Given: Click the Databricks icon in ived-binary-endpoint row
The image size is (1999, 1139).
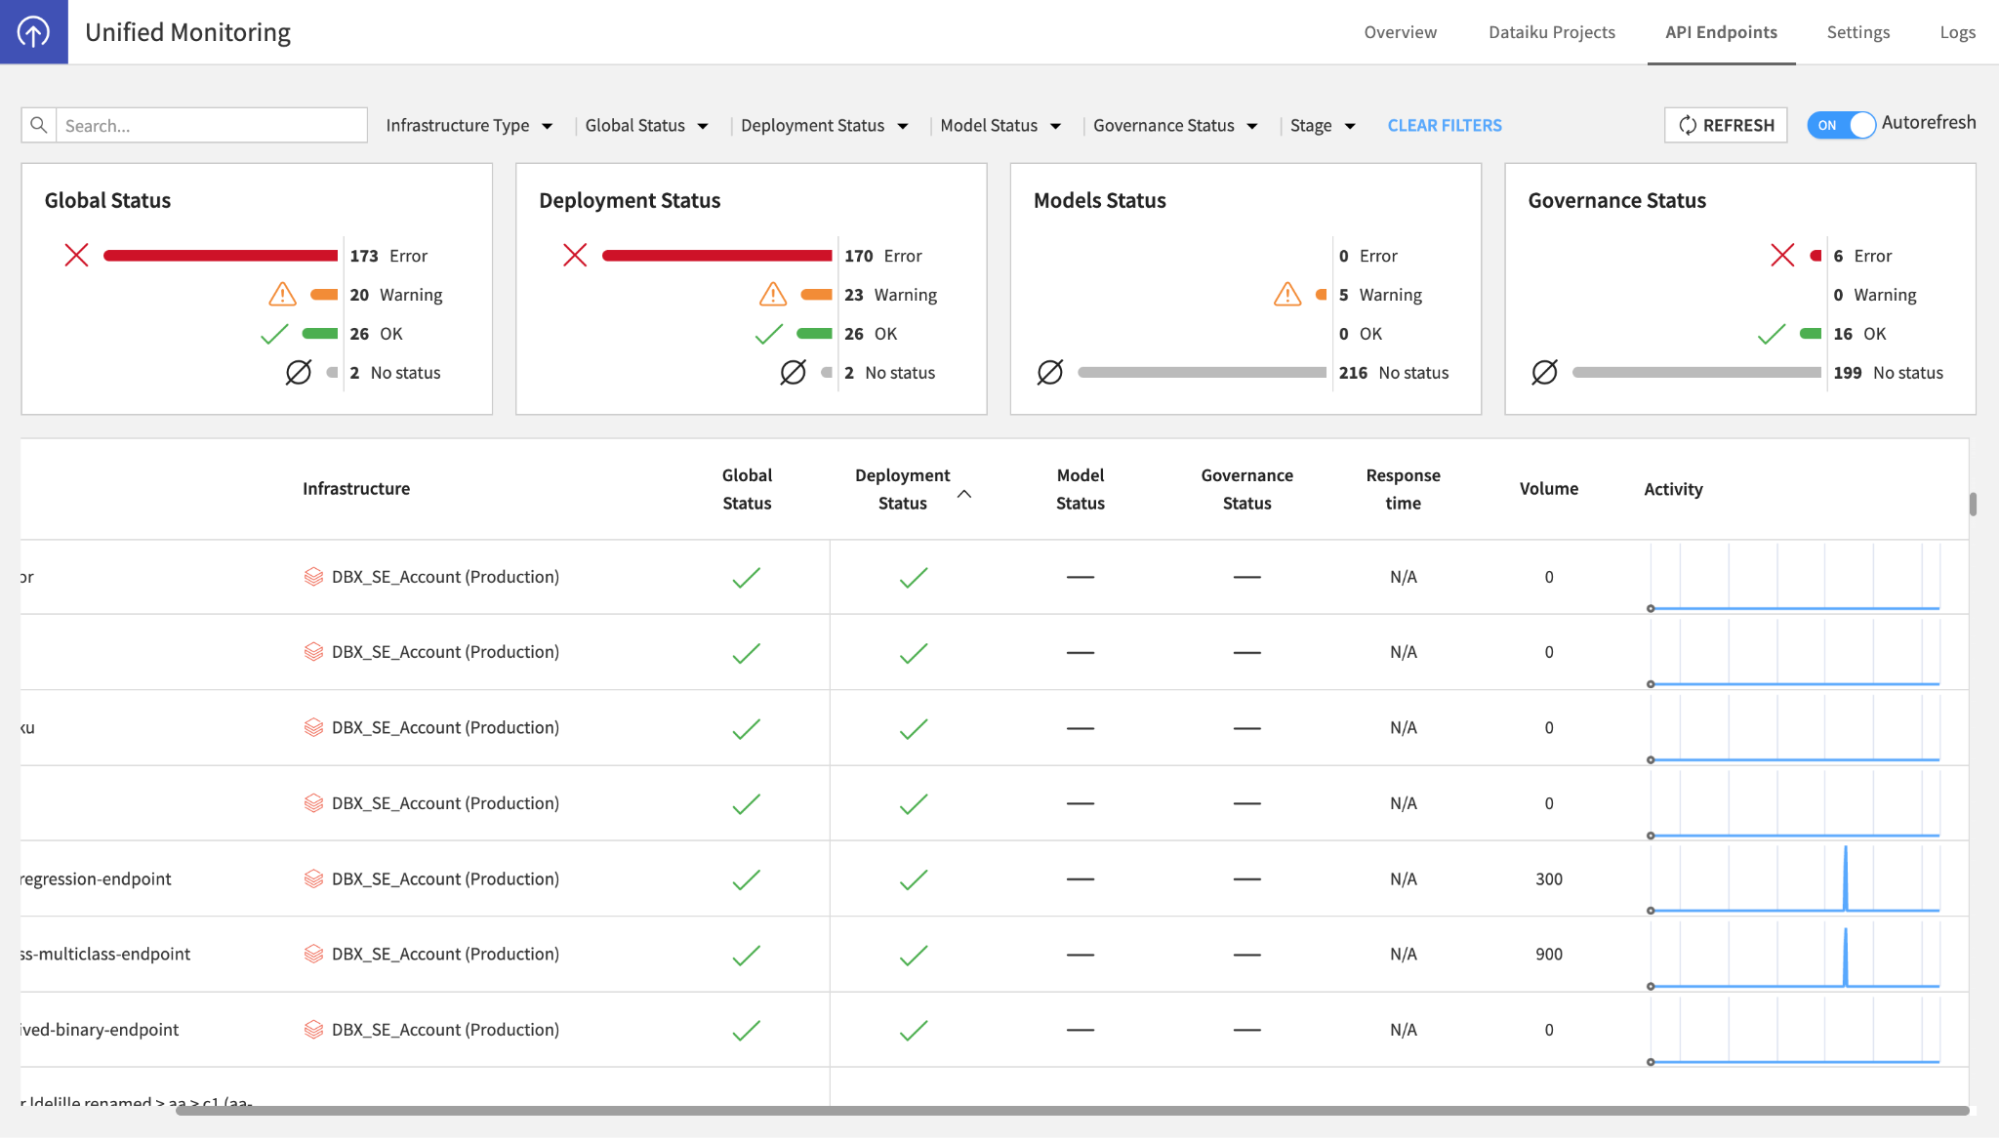Looking at the screenshot, I should (314, 1030).
